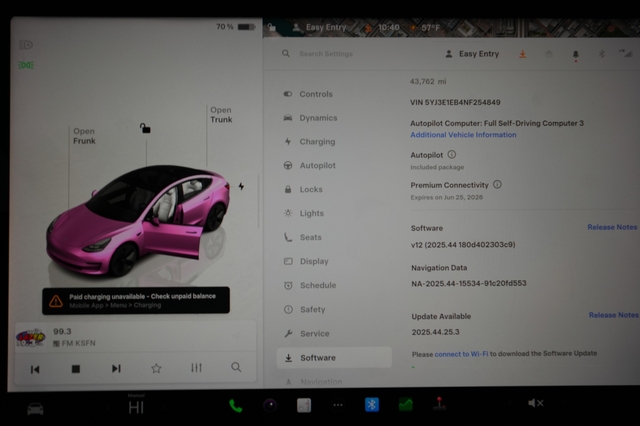The height and width of the screenshot is (426, 640).
Task: Tap Open Frunk on the car view
Action: (84, 136)
